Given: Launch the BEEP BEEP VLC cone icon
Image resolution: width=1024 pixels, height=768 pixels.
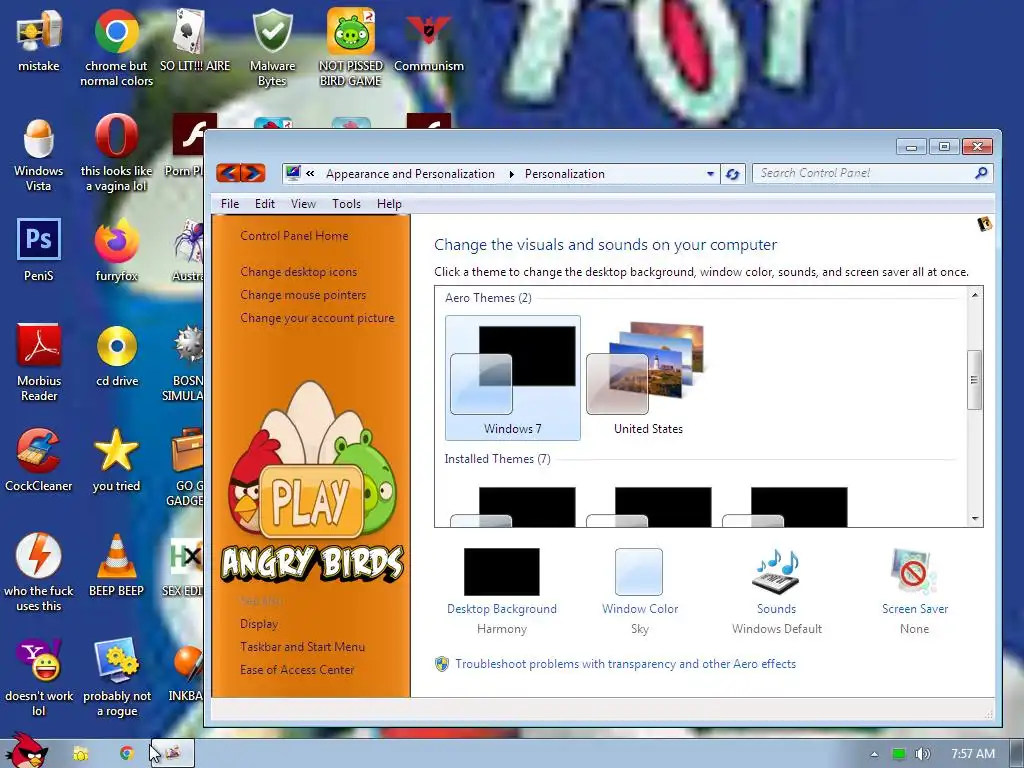Looking at the screenshot, I should pos(116,565).
